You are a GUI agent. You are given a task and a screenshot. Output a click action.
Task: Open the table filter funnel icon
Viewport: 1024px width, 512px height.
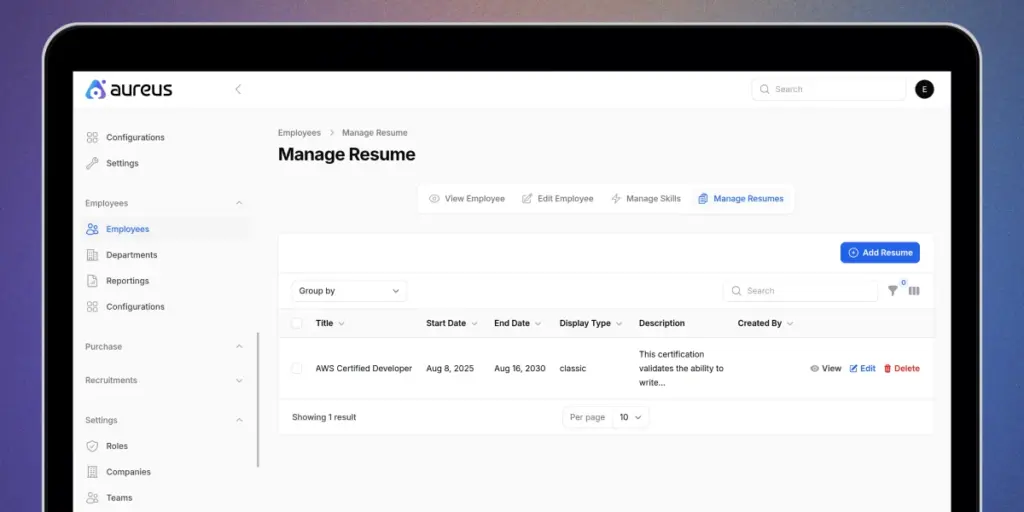[x=893, y=291]
